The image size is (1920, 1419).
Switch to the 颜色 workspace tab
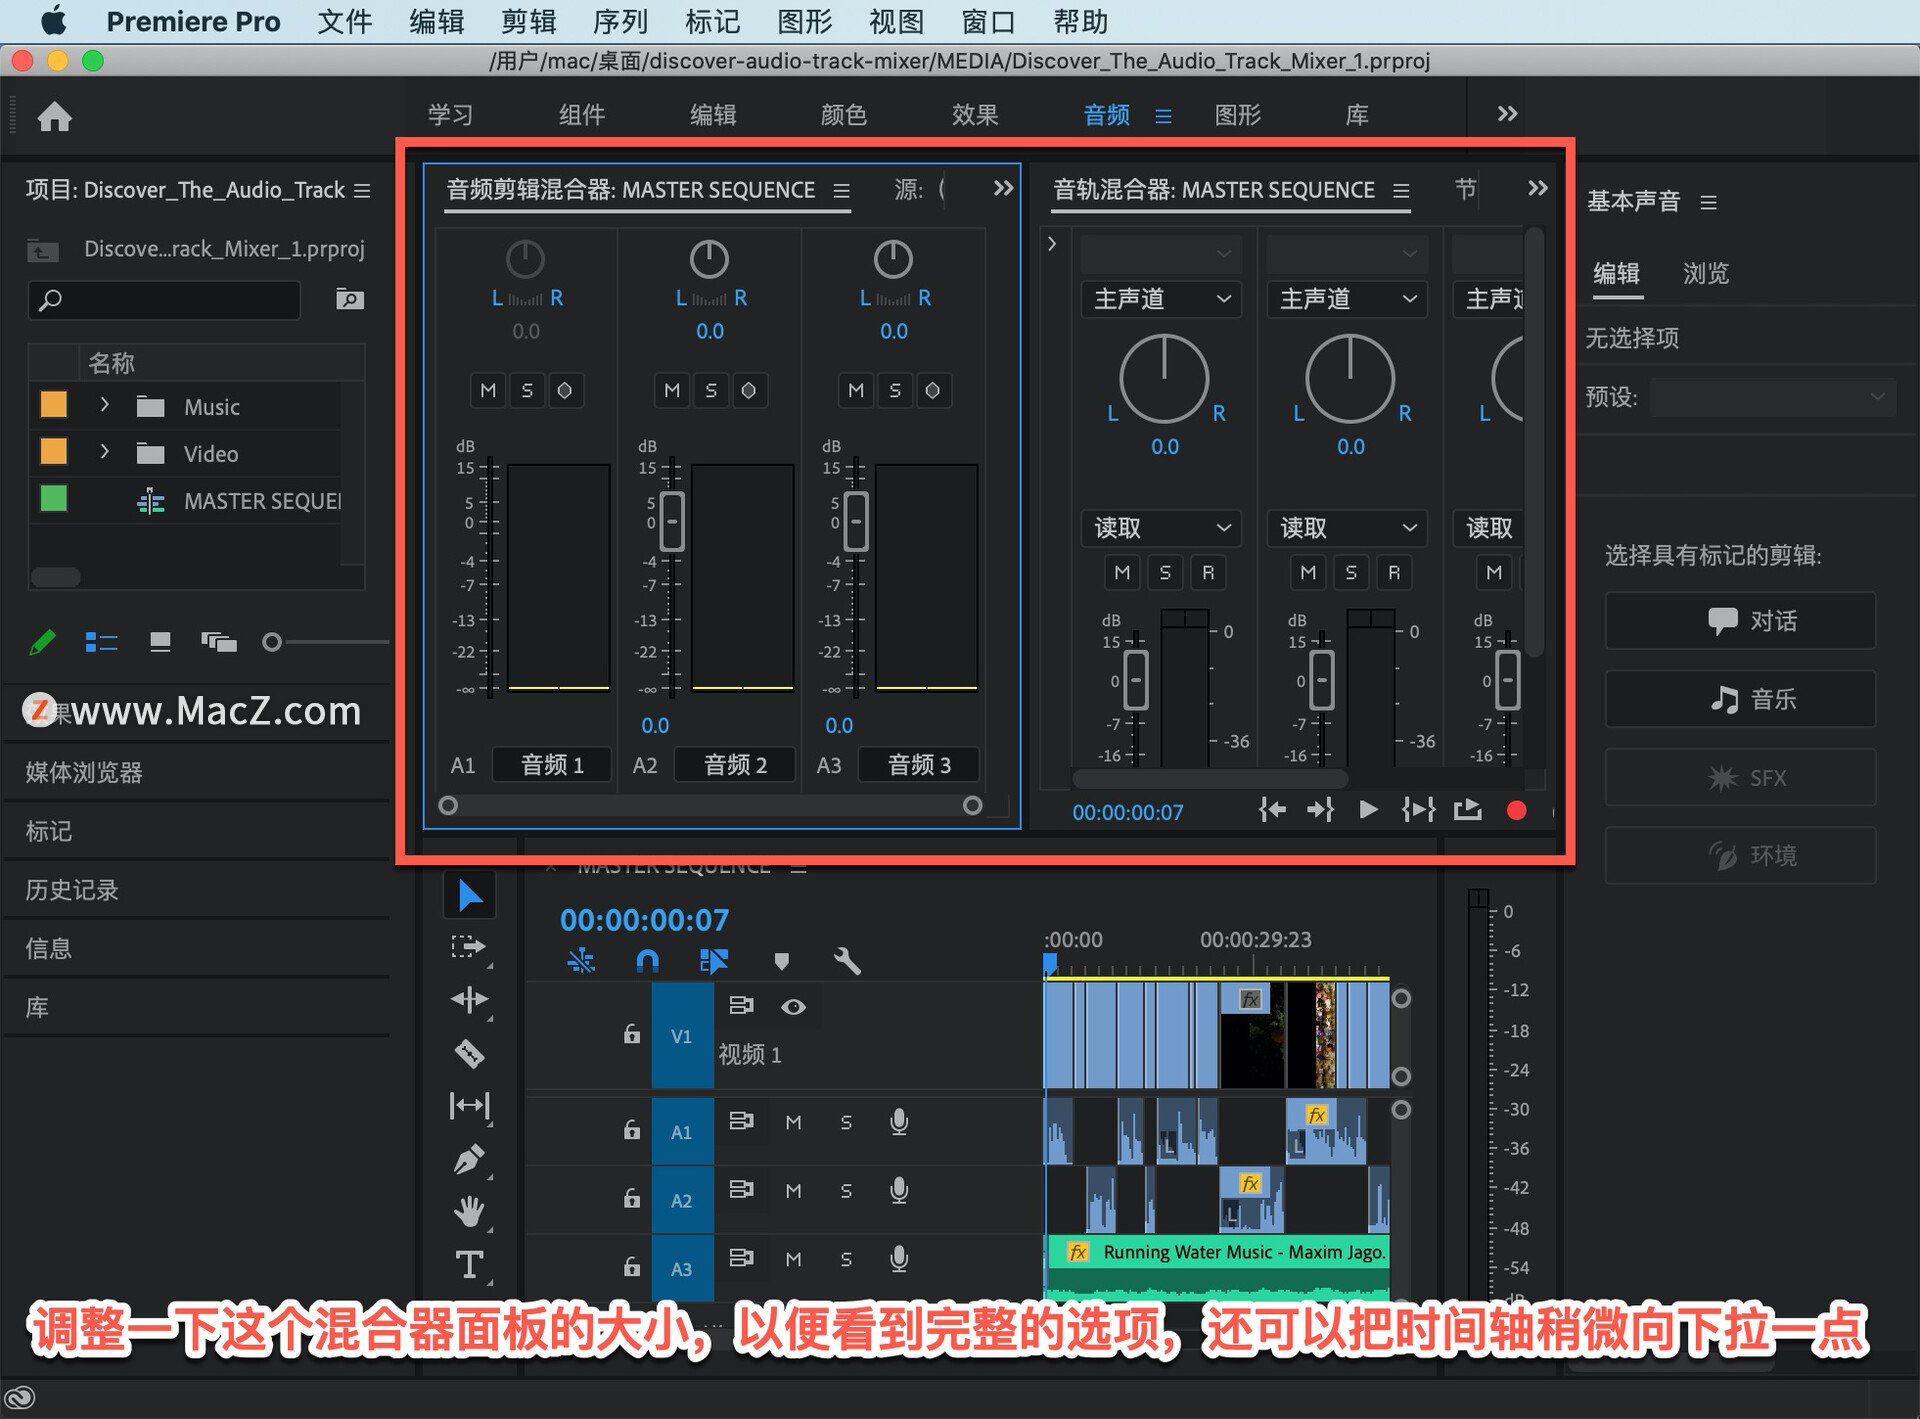coord(843,115)
